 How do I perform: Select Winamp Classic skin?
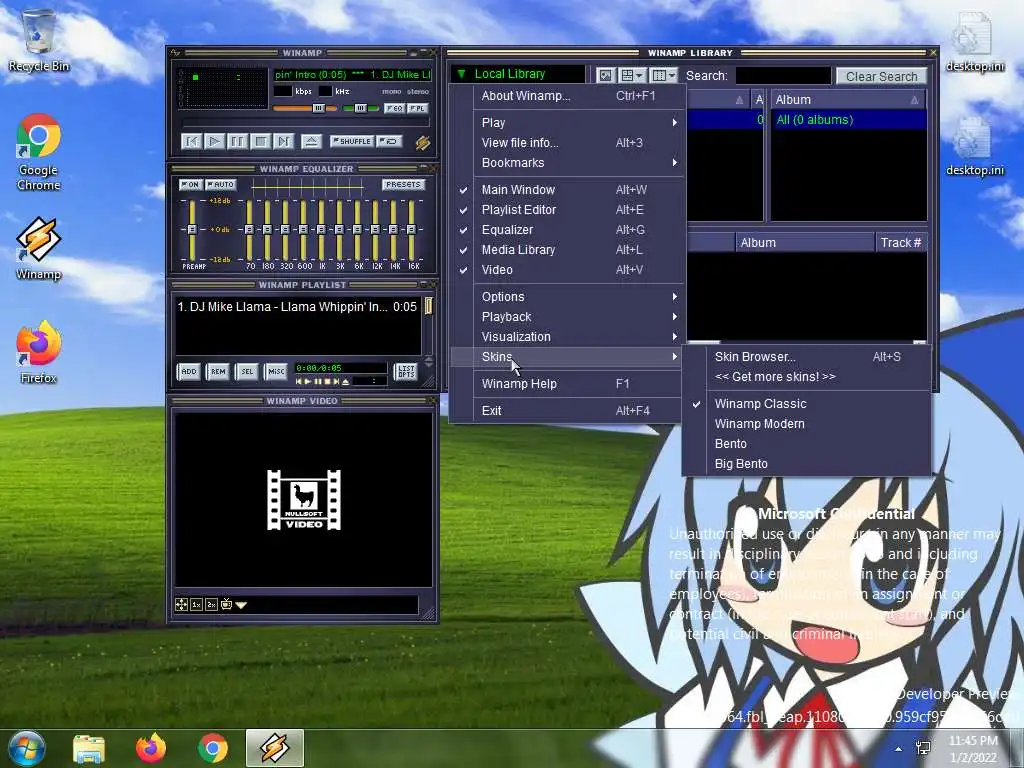point(807,404)
